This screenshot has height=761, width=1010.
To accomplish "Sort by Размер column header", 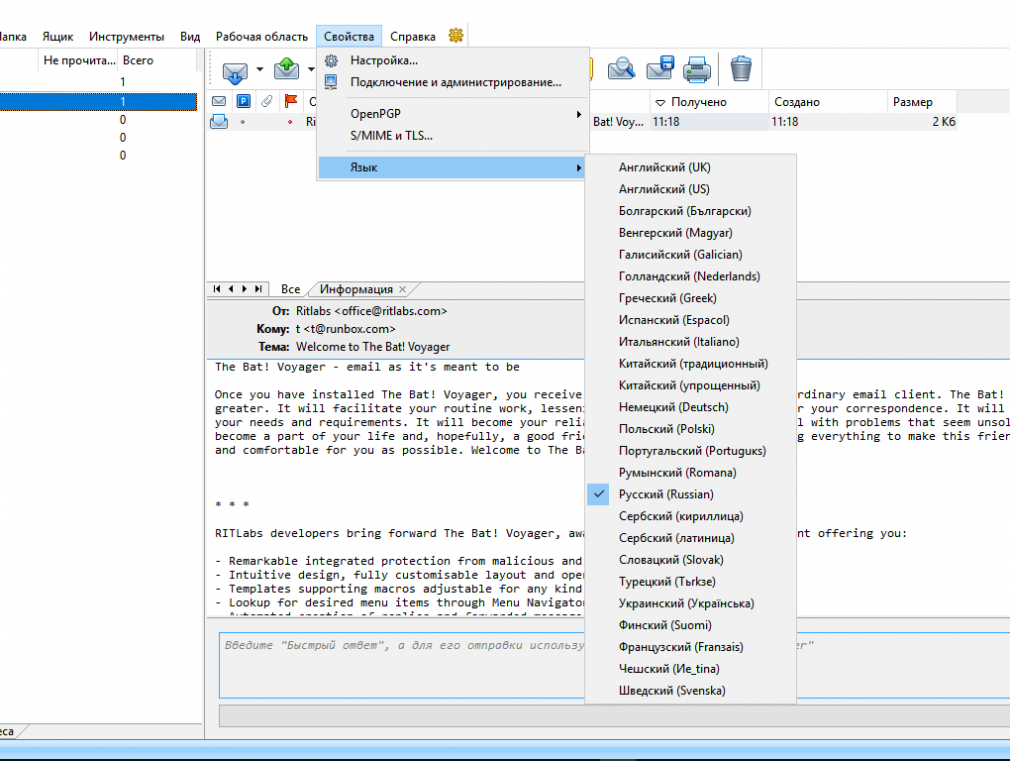I will 922,102.
